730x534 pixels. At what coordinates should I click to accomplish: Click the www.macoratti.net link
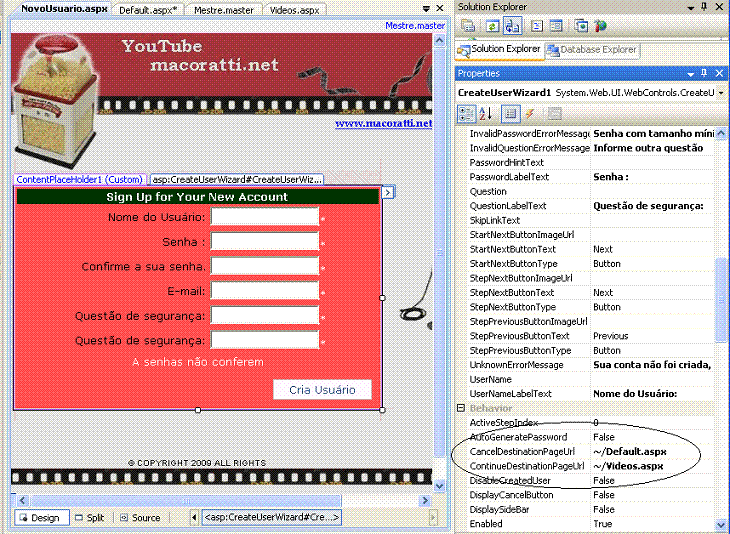coord(384,123)
